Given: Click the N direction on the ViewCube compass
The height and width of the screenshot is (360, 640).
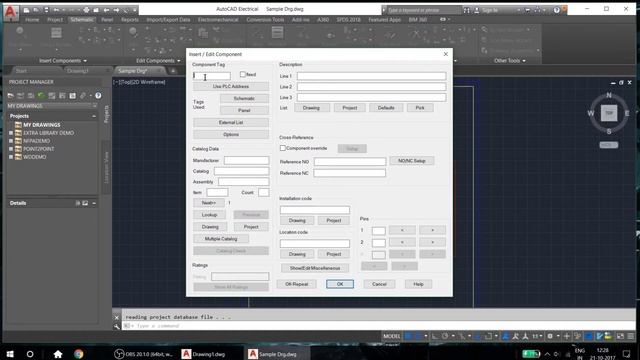Looking at the screenshot, I should coord(609,95).
